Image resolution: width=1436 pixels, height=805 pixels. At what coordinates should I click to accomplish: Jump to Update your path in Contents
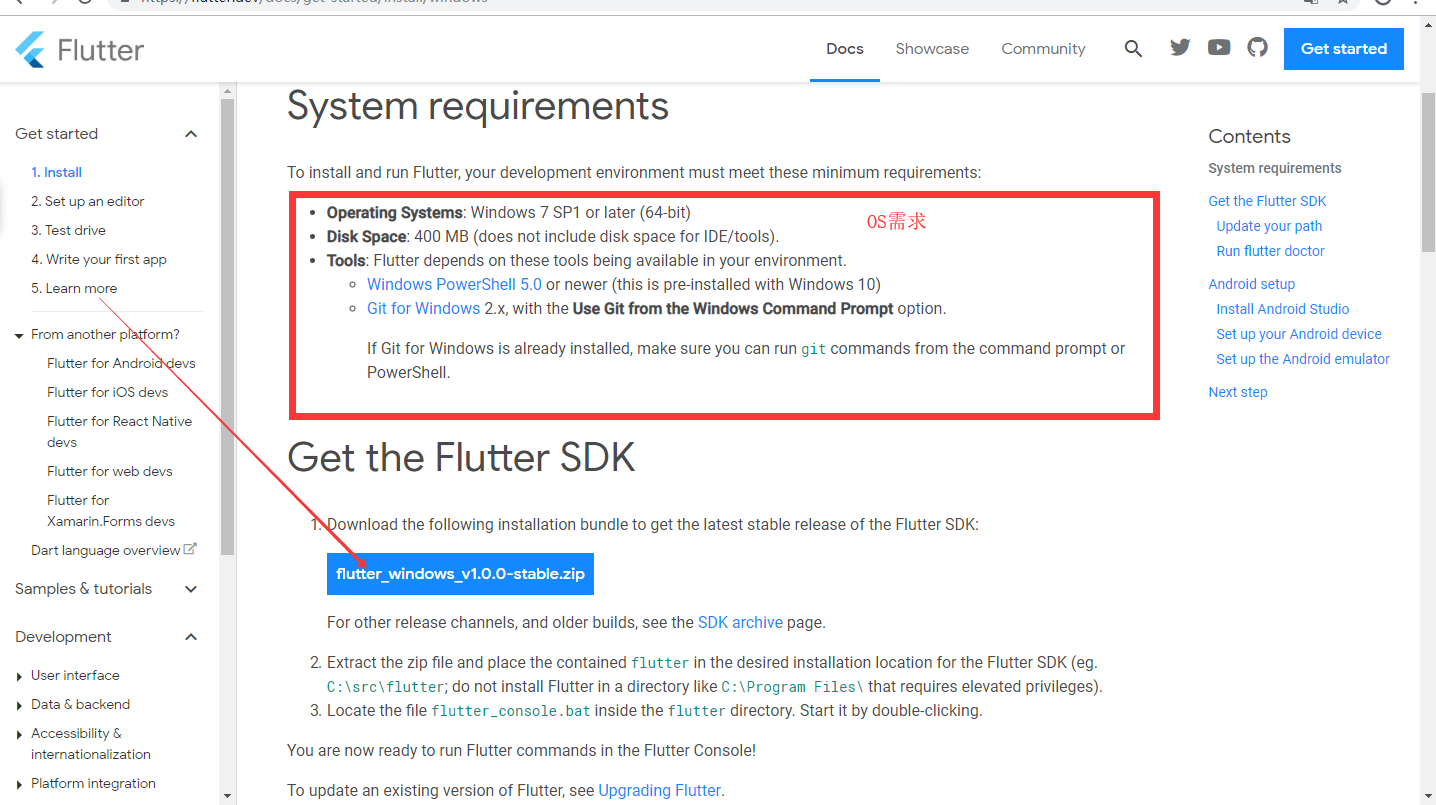coord(1269,226)
